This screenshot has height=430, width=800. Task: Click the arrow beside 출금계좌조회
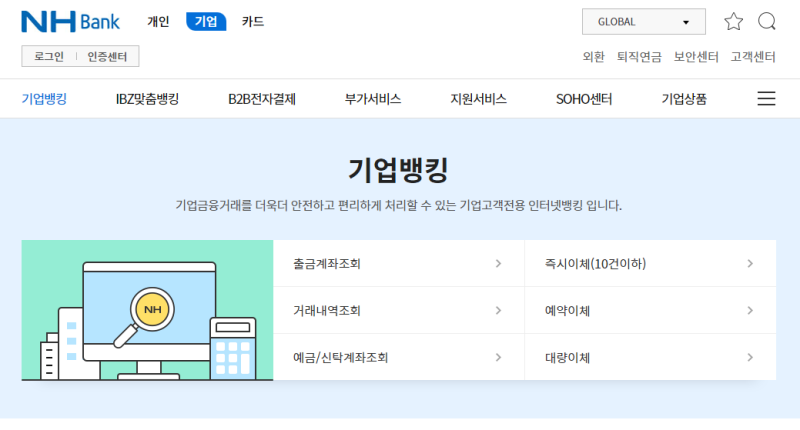tap(498, 263)
